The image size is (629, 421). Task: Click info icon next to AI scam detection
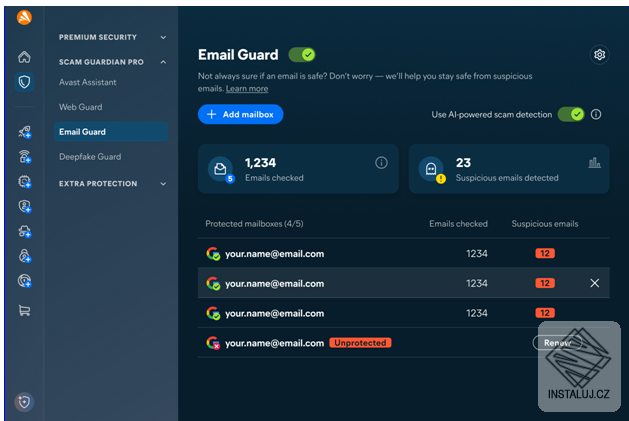tap(596, 114)
